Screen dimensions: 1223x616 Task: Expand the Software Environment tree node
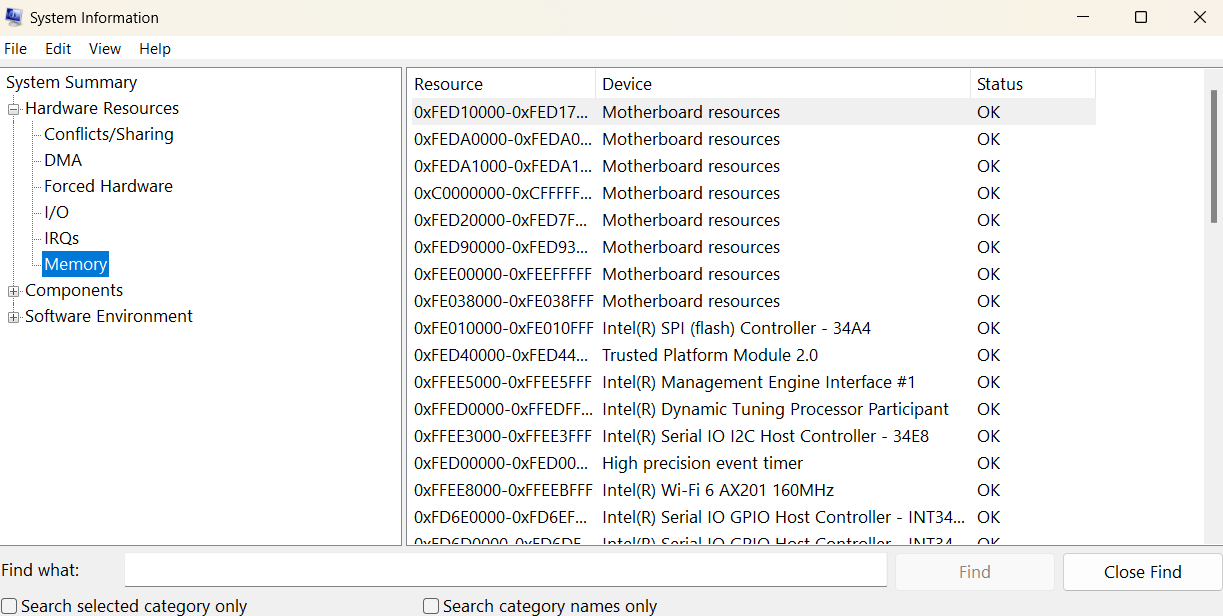(x=14, y=317)
